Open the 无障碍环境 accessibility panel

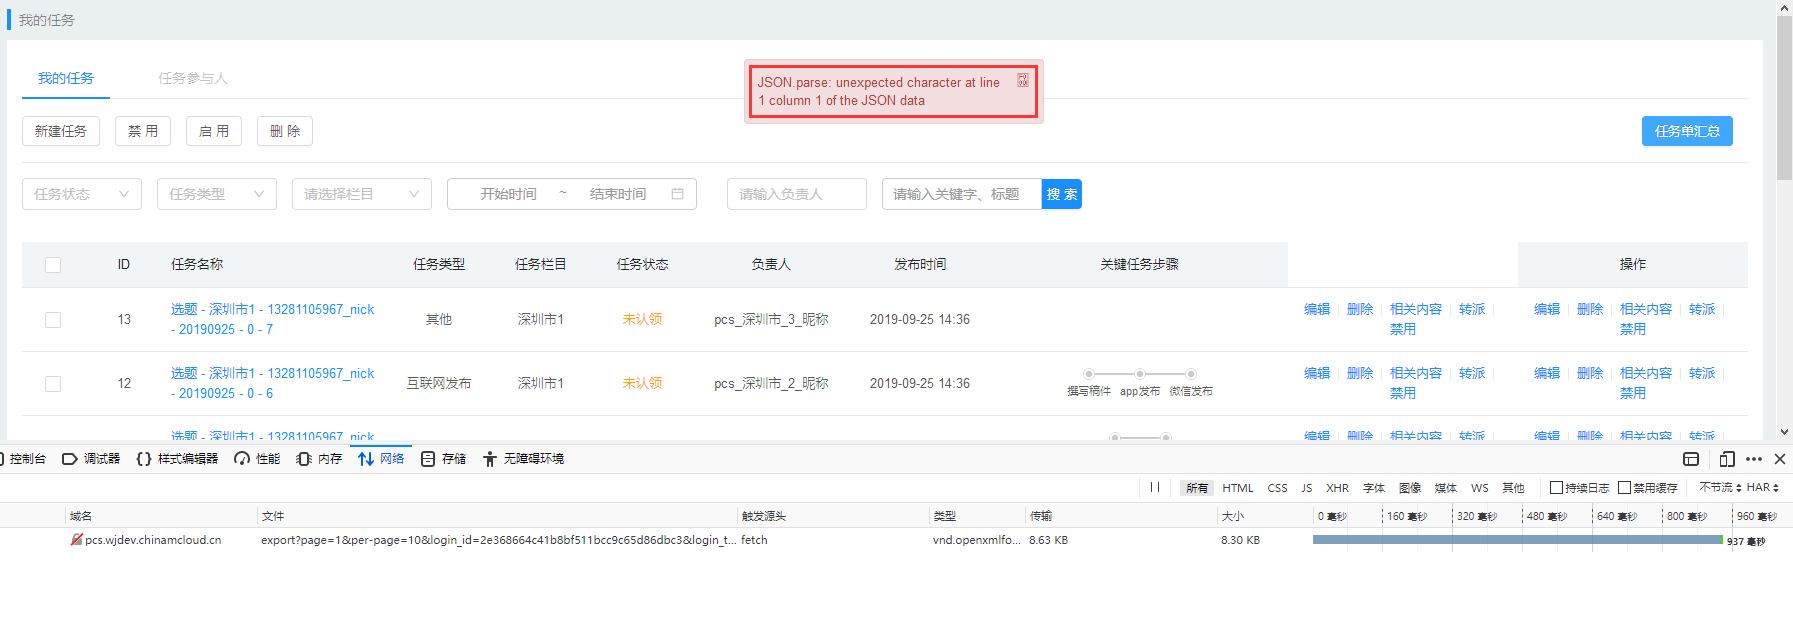pyautogui.click(x=523, y=459)
